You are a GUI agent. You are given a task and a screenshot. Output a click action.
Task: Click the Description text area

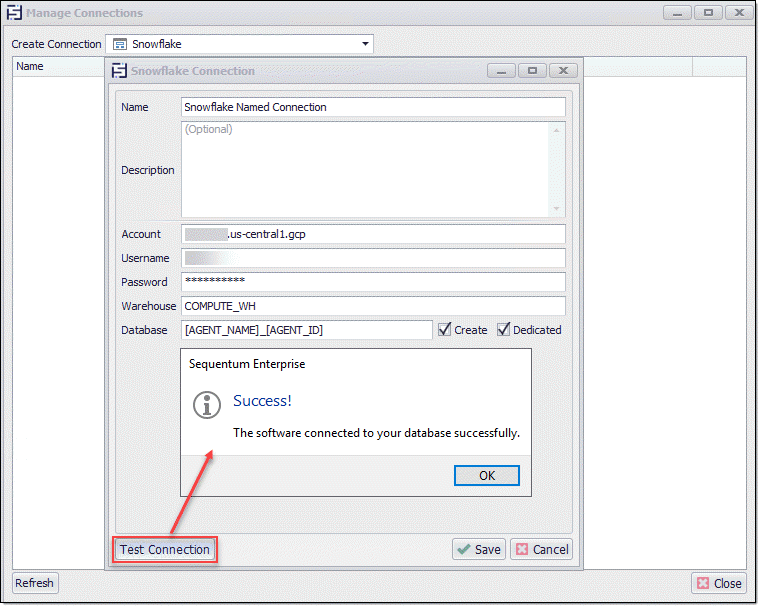(x=366, y=169)
